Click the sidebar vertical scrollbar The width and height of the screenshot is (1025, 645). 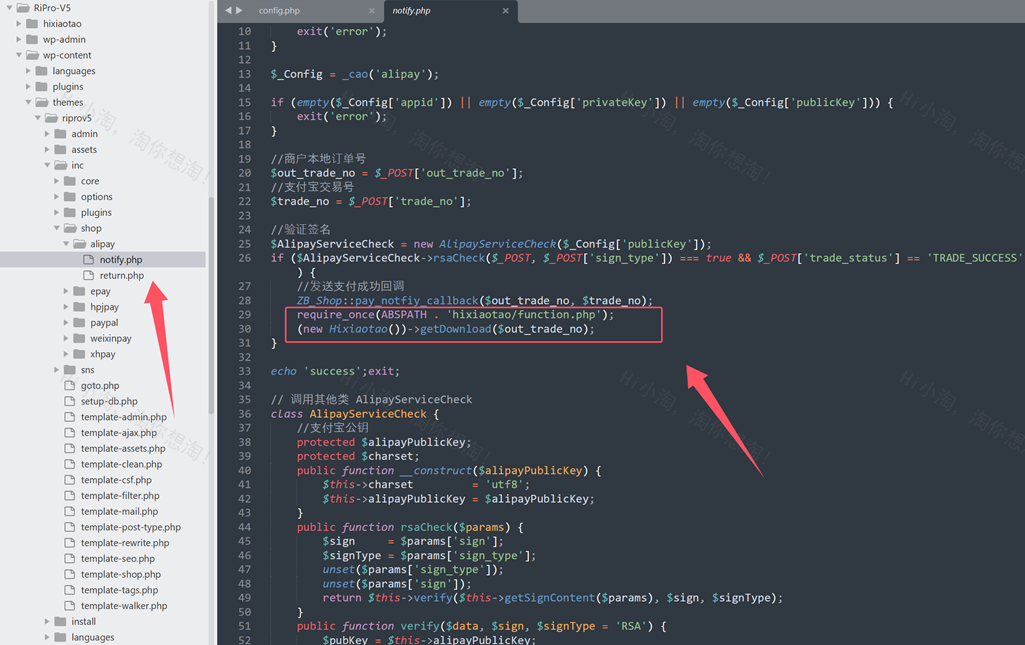tap(211, 300)
